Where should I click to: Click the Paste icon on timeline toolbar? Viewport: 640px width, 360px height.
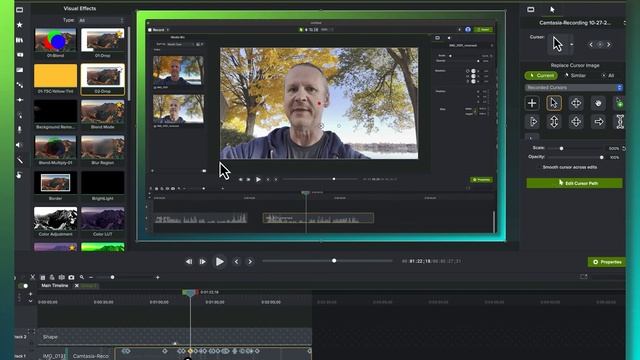click(52, 277)
